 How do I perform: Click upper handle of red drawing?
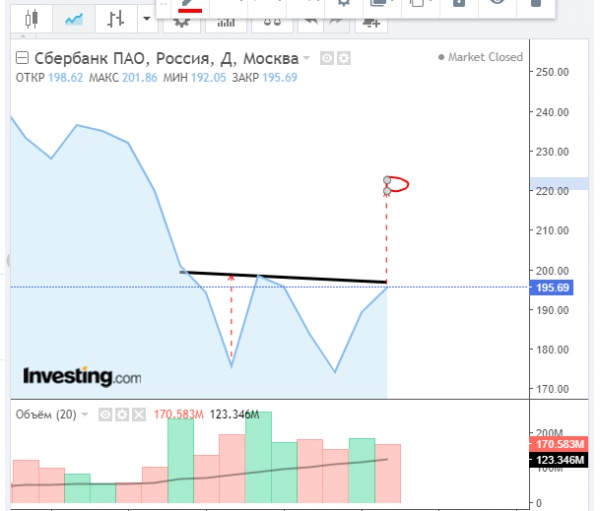(387, 180)
